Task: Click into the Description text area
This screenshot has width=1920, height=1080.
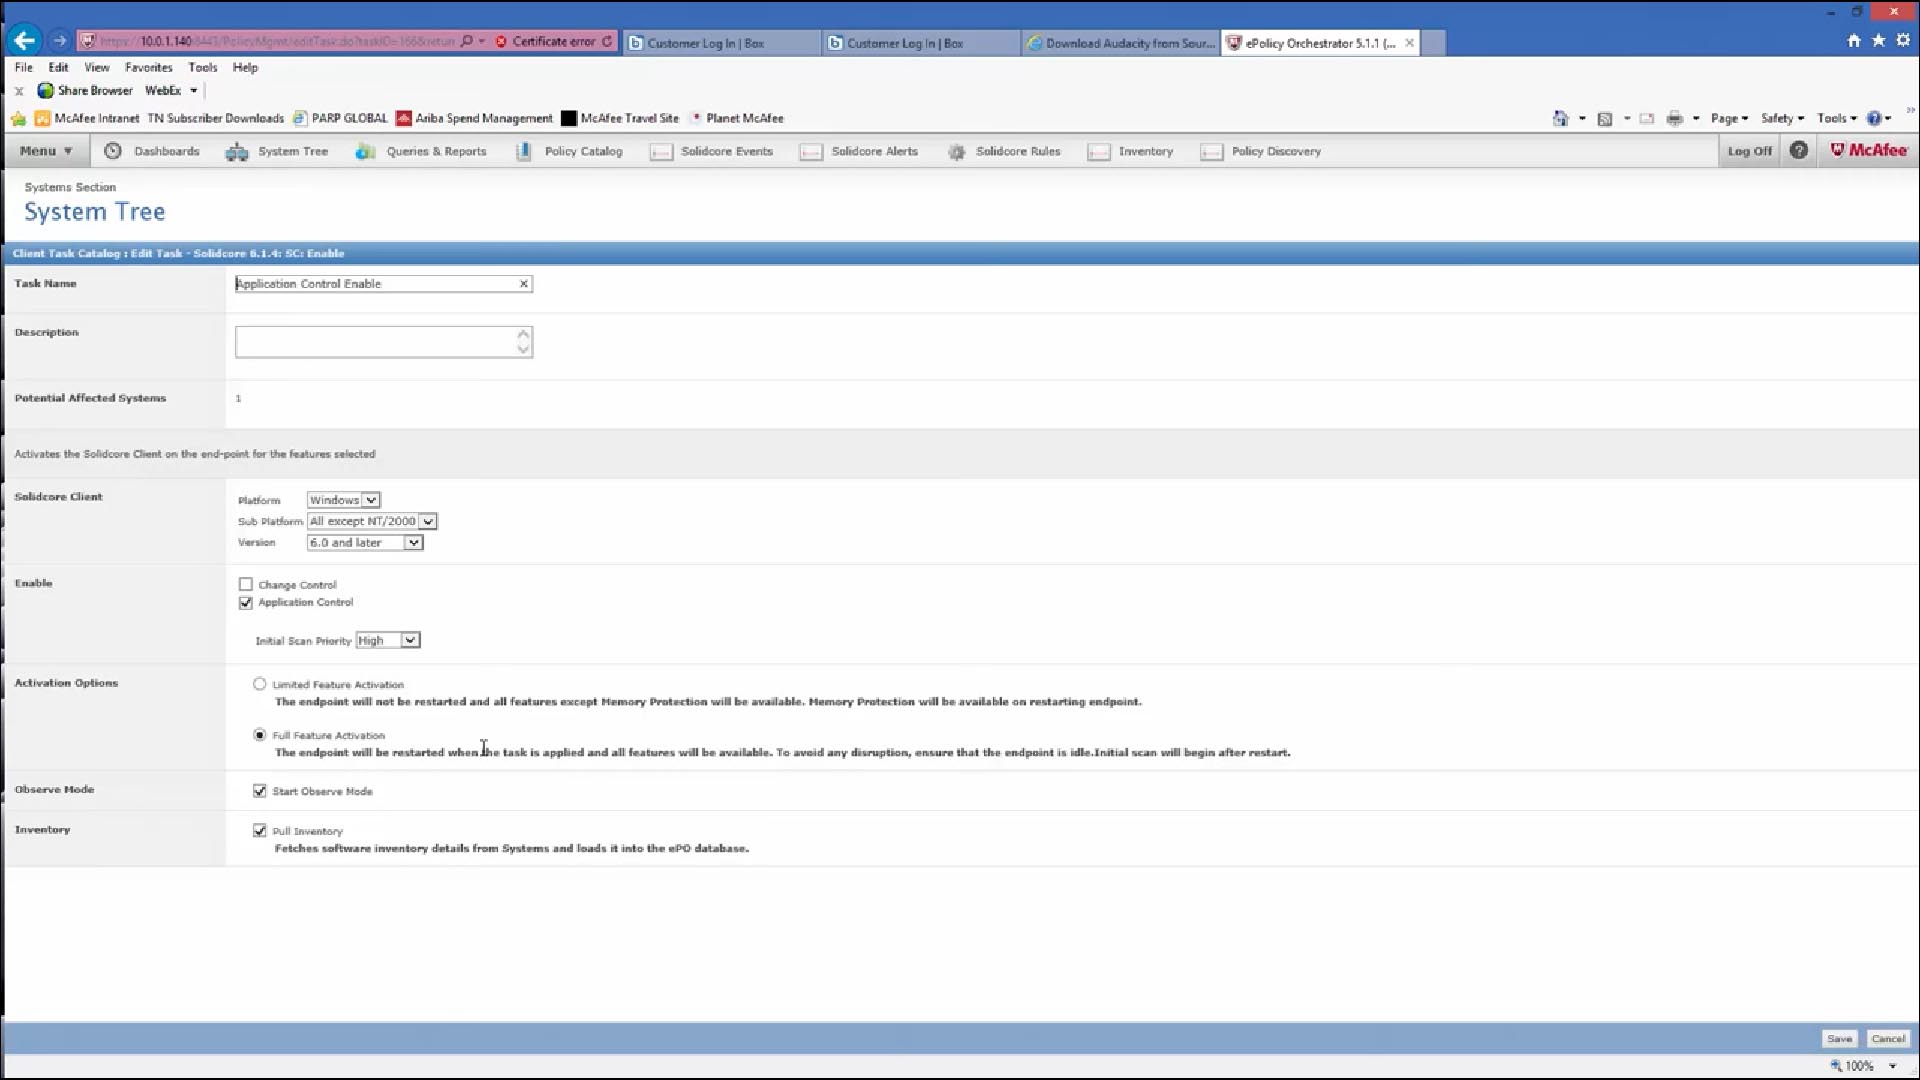Action: click(x=375, y=342)
